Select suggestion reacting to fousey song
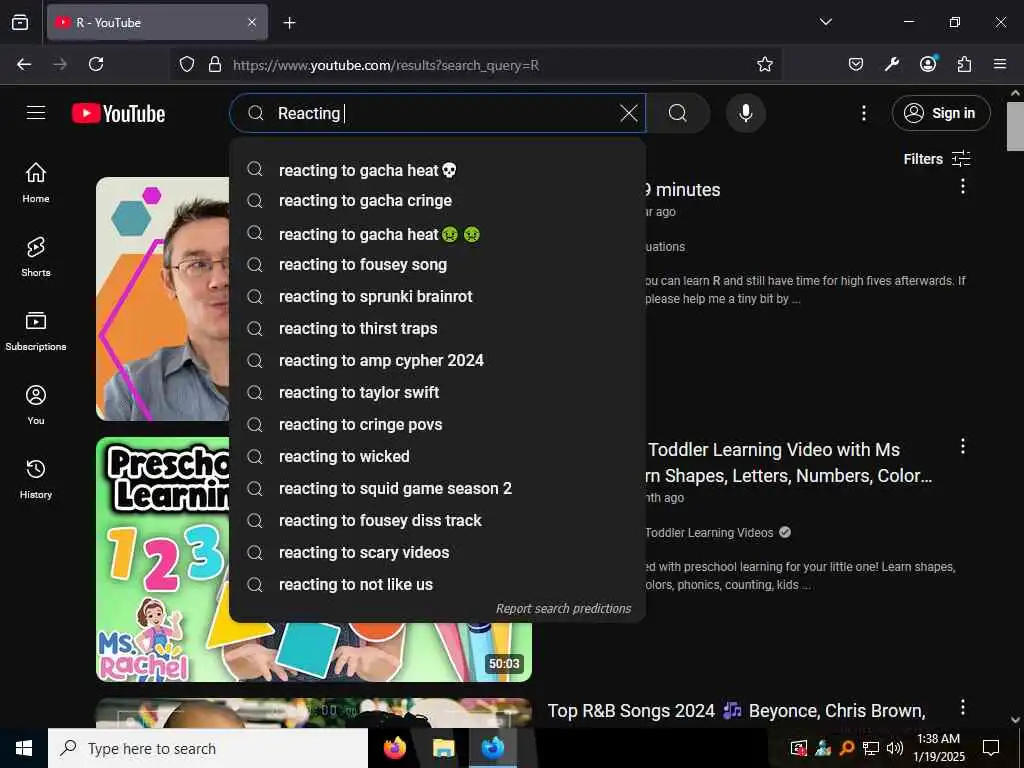Viewport: 1024px width, 768px height. tap(438, 264)
